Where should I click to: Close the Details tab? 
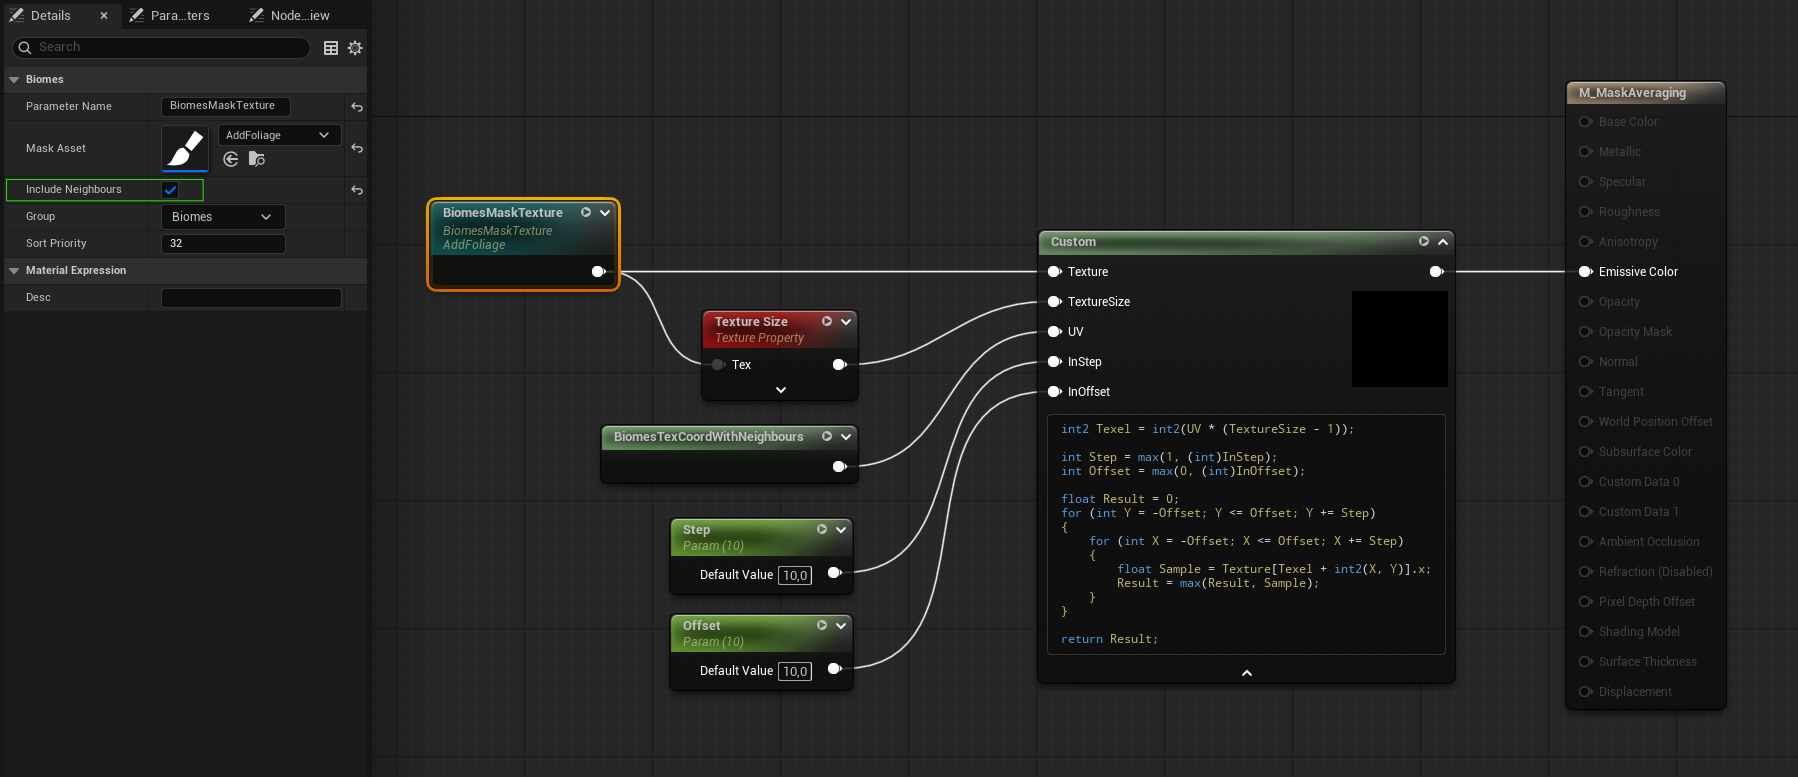tap(104, 15)
